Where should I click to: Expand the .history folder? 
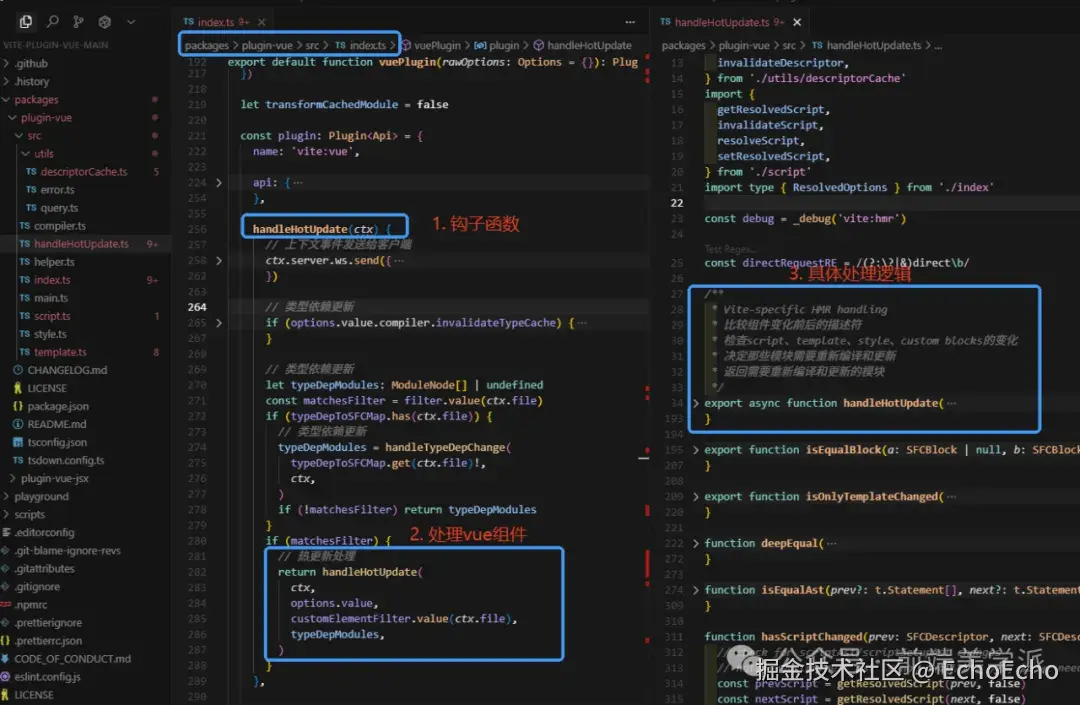[32, 81]
